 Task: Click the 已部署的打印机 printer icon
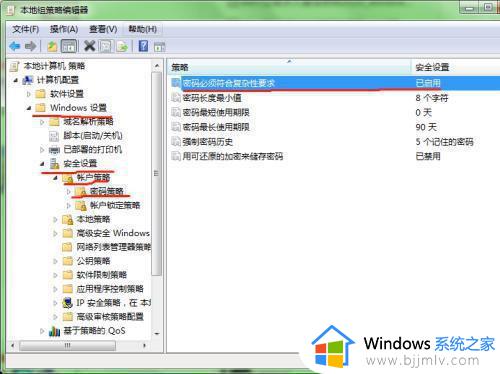[54, 150]
